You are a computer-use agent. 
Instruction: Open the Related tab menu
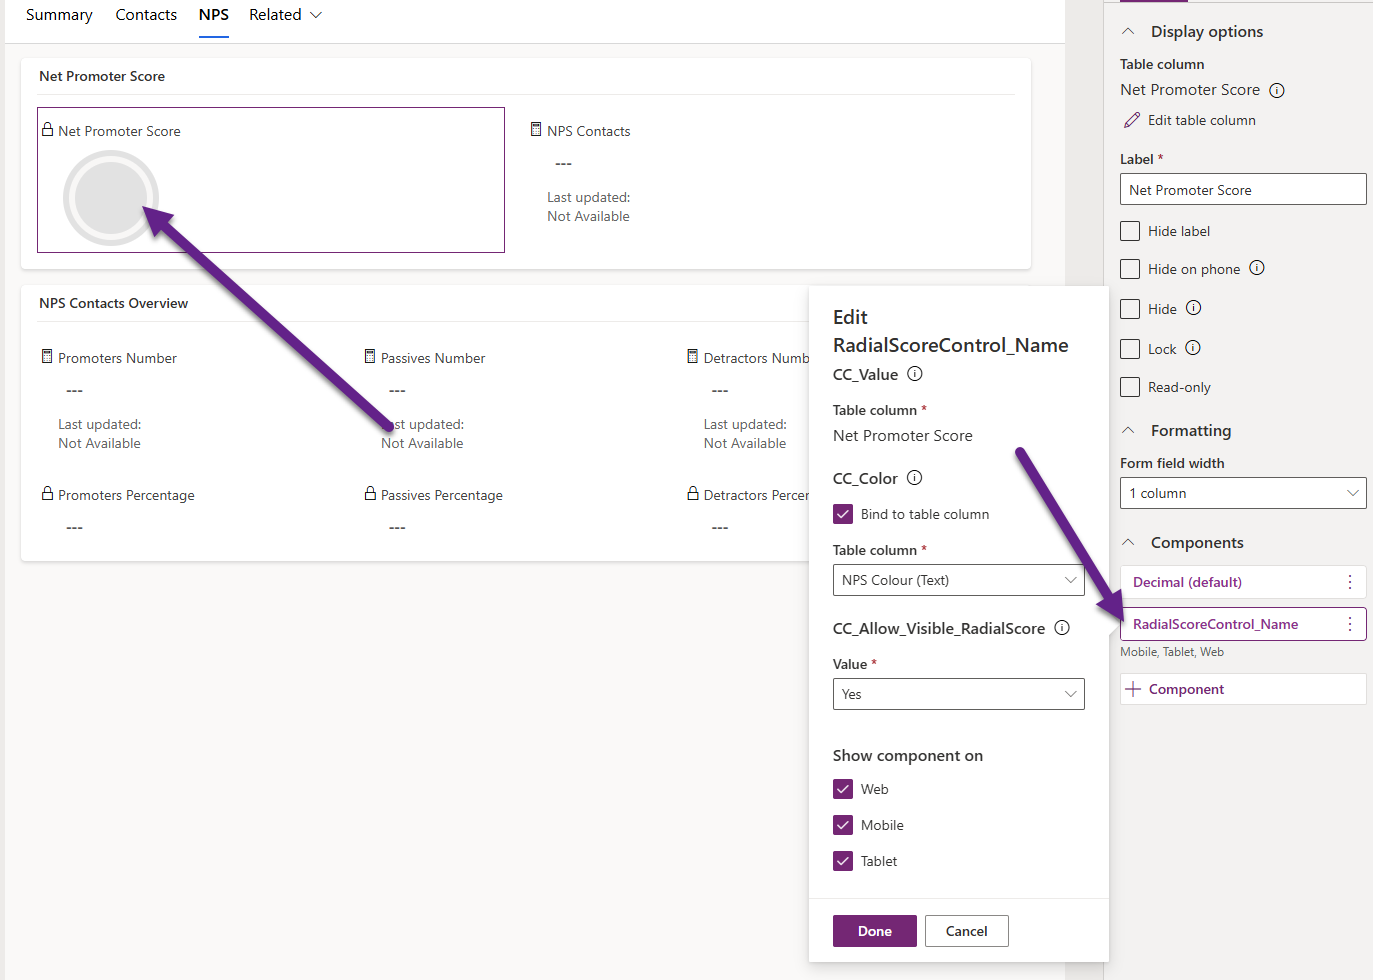tap(285, 15)
